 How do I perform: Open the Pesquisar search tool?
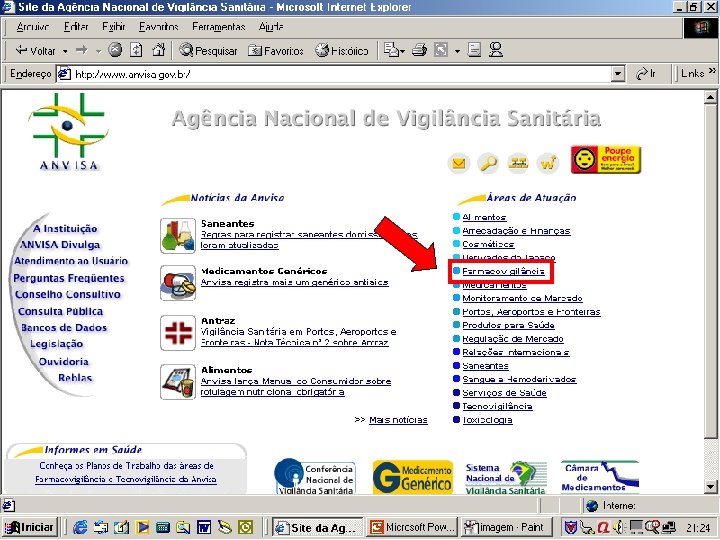(208, 51)
